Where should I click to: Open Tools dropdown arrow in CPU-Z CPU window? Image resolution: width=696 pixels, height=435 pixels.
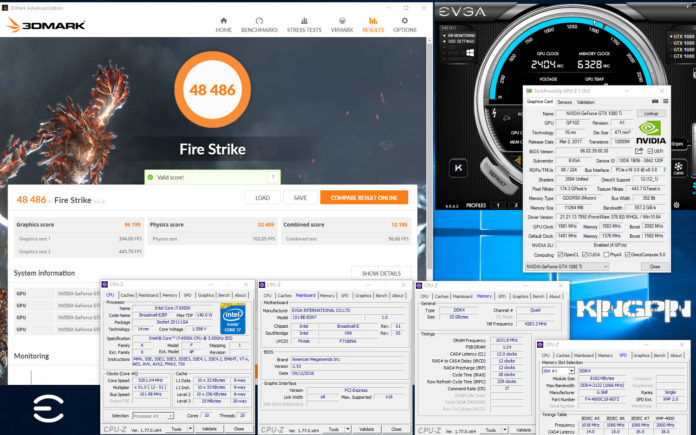190,429
